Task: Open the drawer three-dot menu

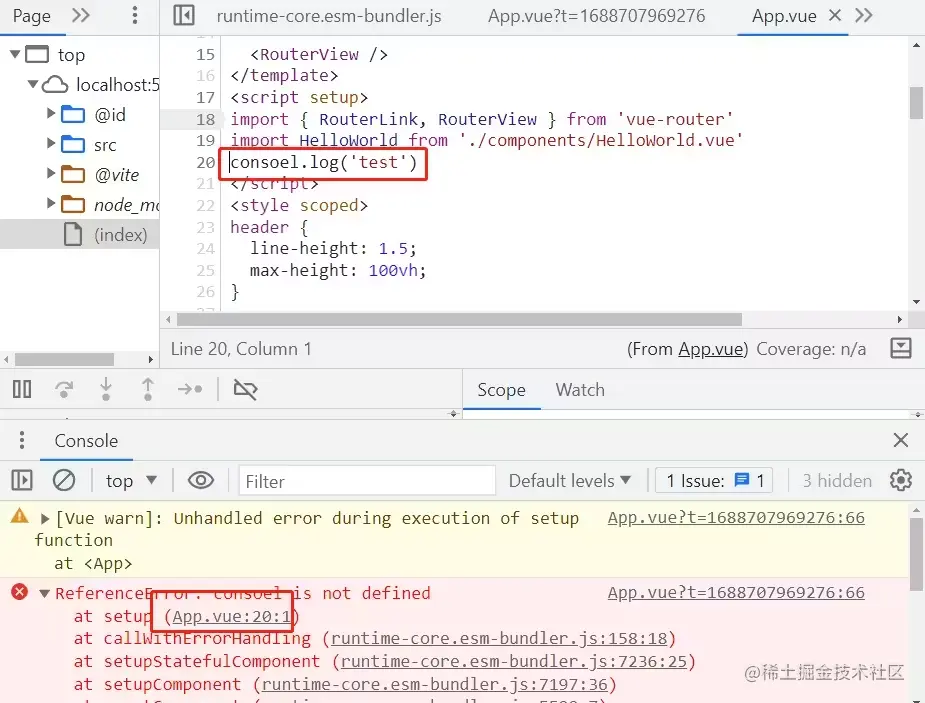Action: [22, 440]
